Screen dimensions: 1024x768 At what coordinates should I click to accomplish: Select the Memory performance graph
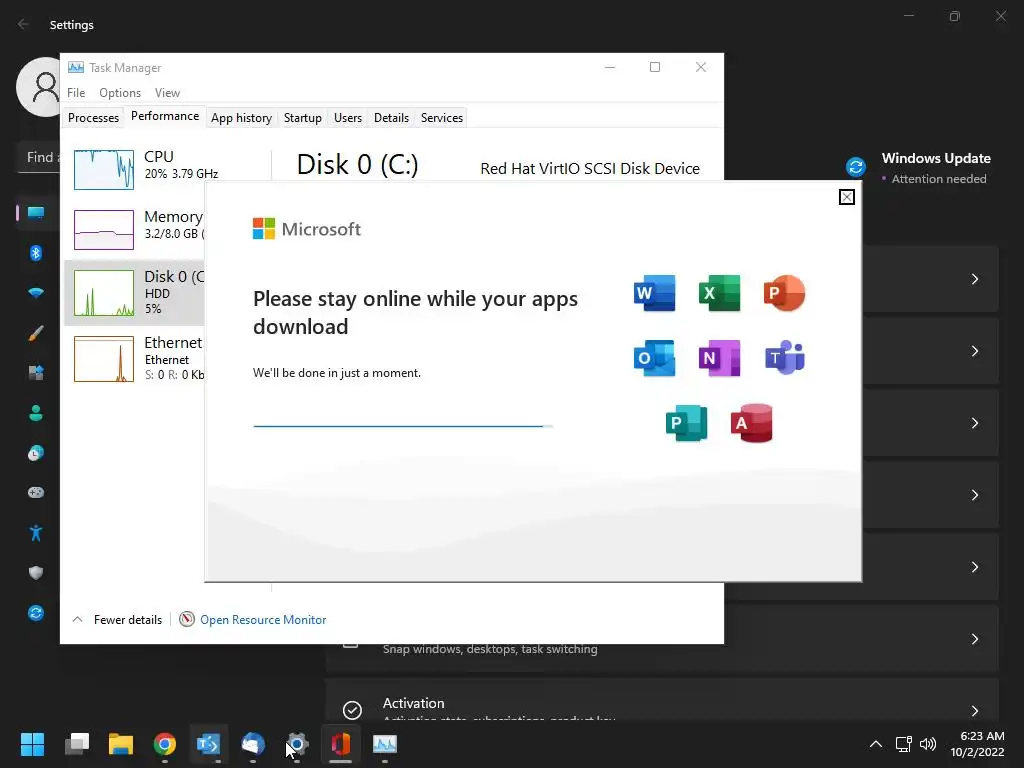tap(104, 229)
